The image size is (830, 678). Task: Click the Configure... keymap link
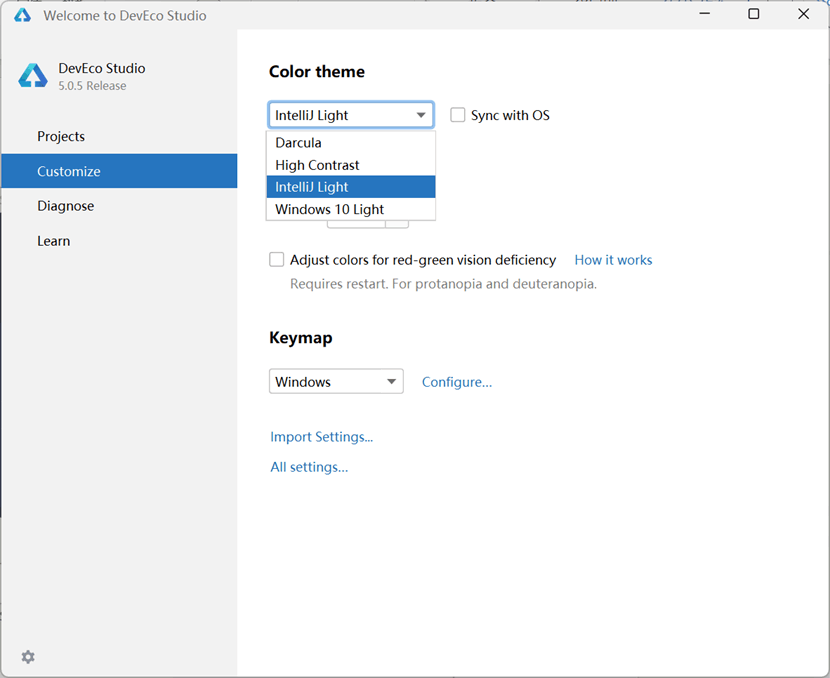457,382
